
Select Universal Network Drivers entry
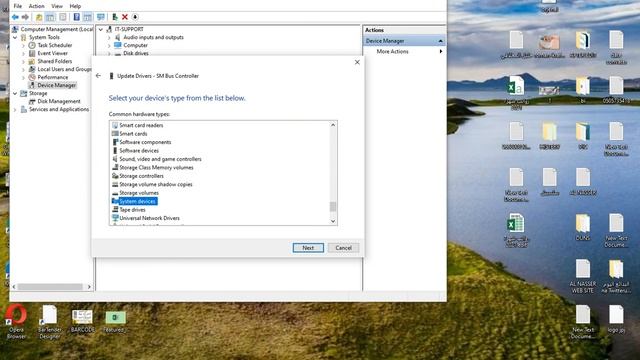click(x=149, y=218)
